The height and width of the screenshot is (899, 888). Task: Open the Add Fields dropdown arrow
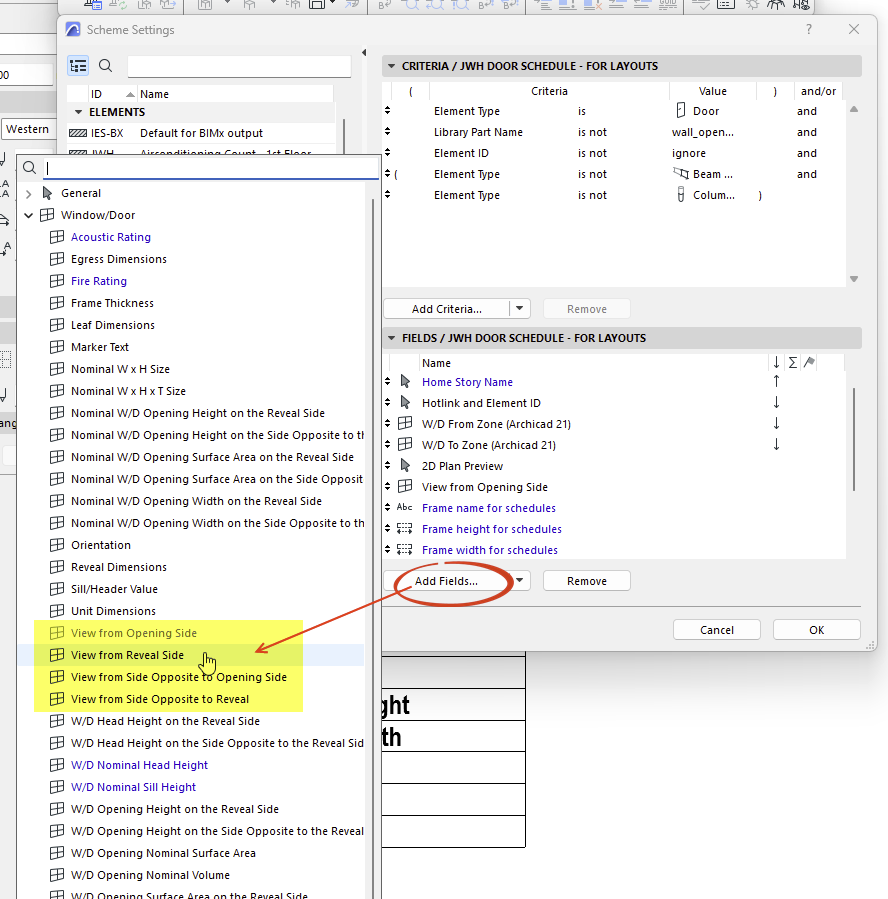(519, 580)
